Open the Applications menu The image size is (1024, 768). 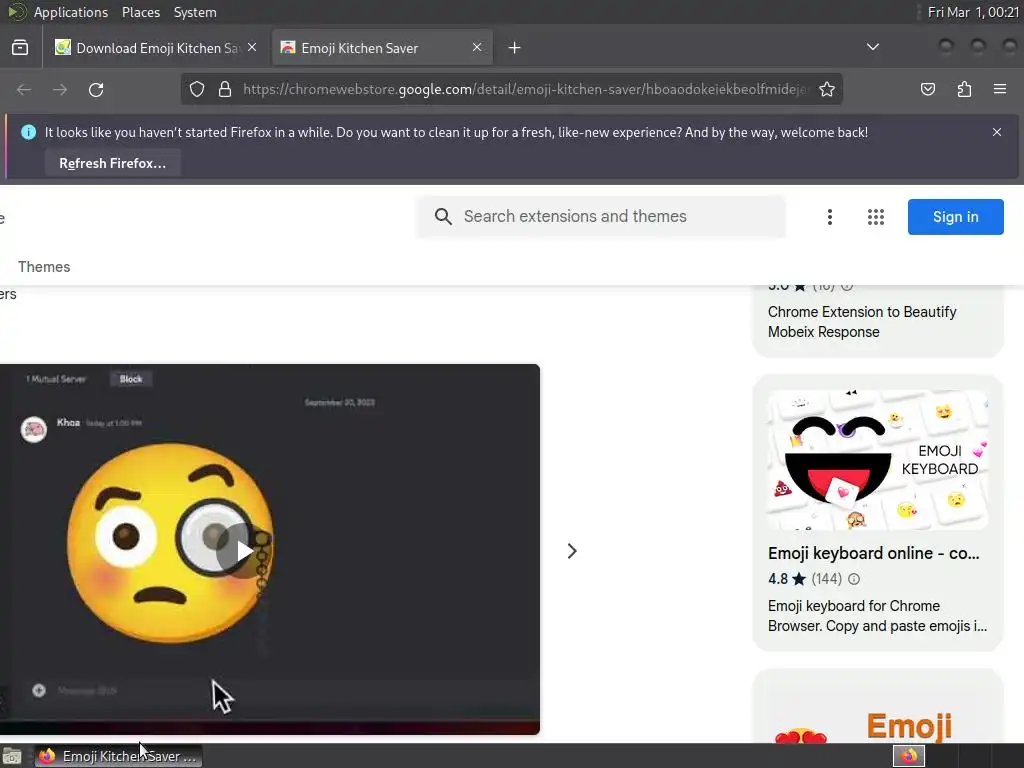pos(71,12)
